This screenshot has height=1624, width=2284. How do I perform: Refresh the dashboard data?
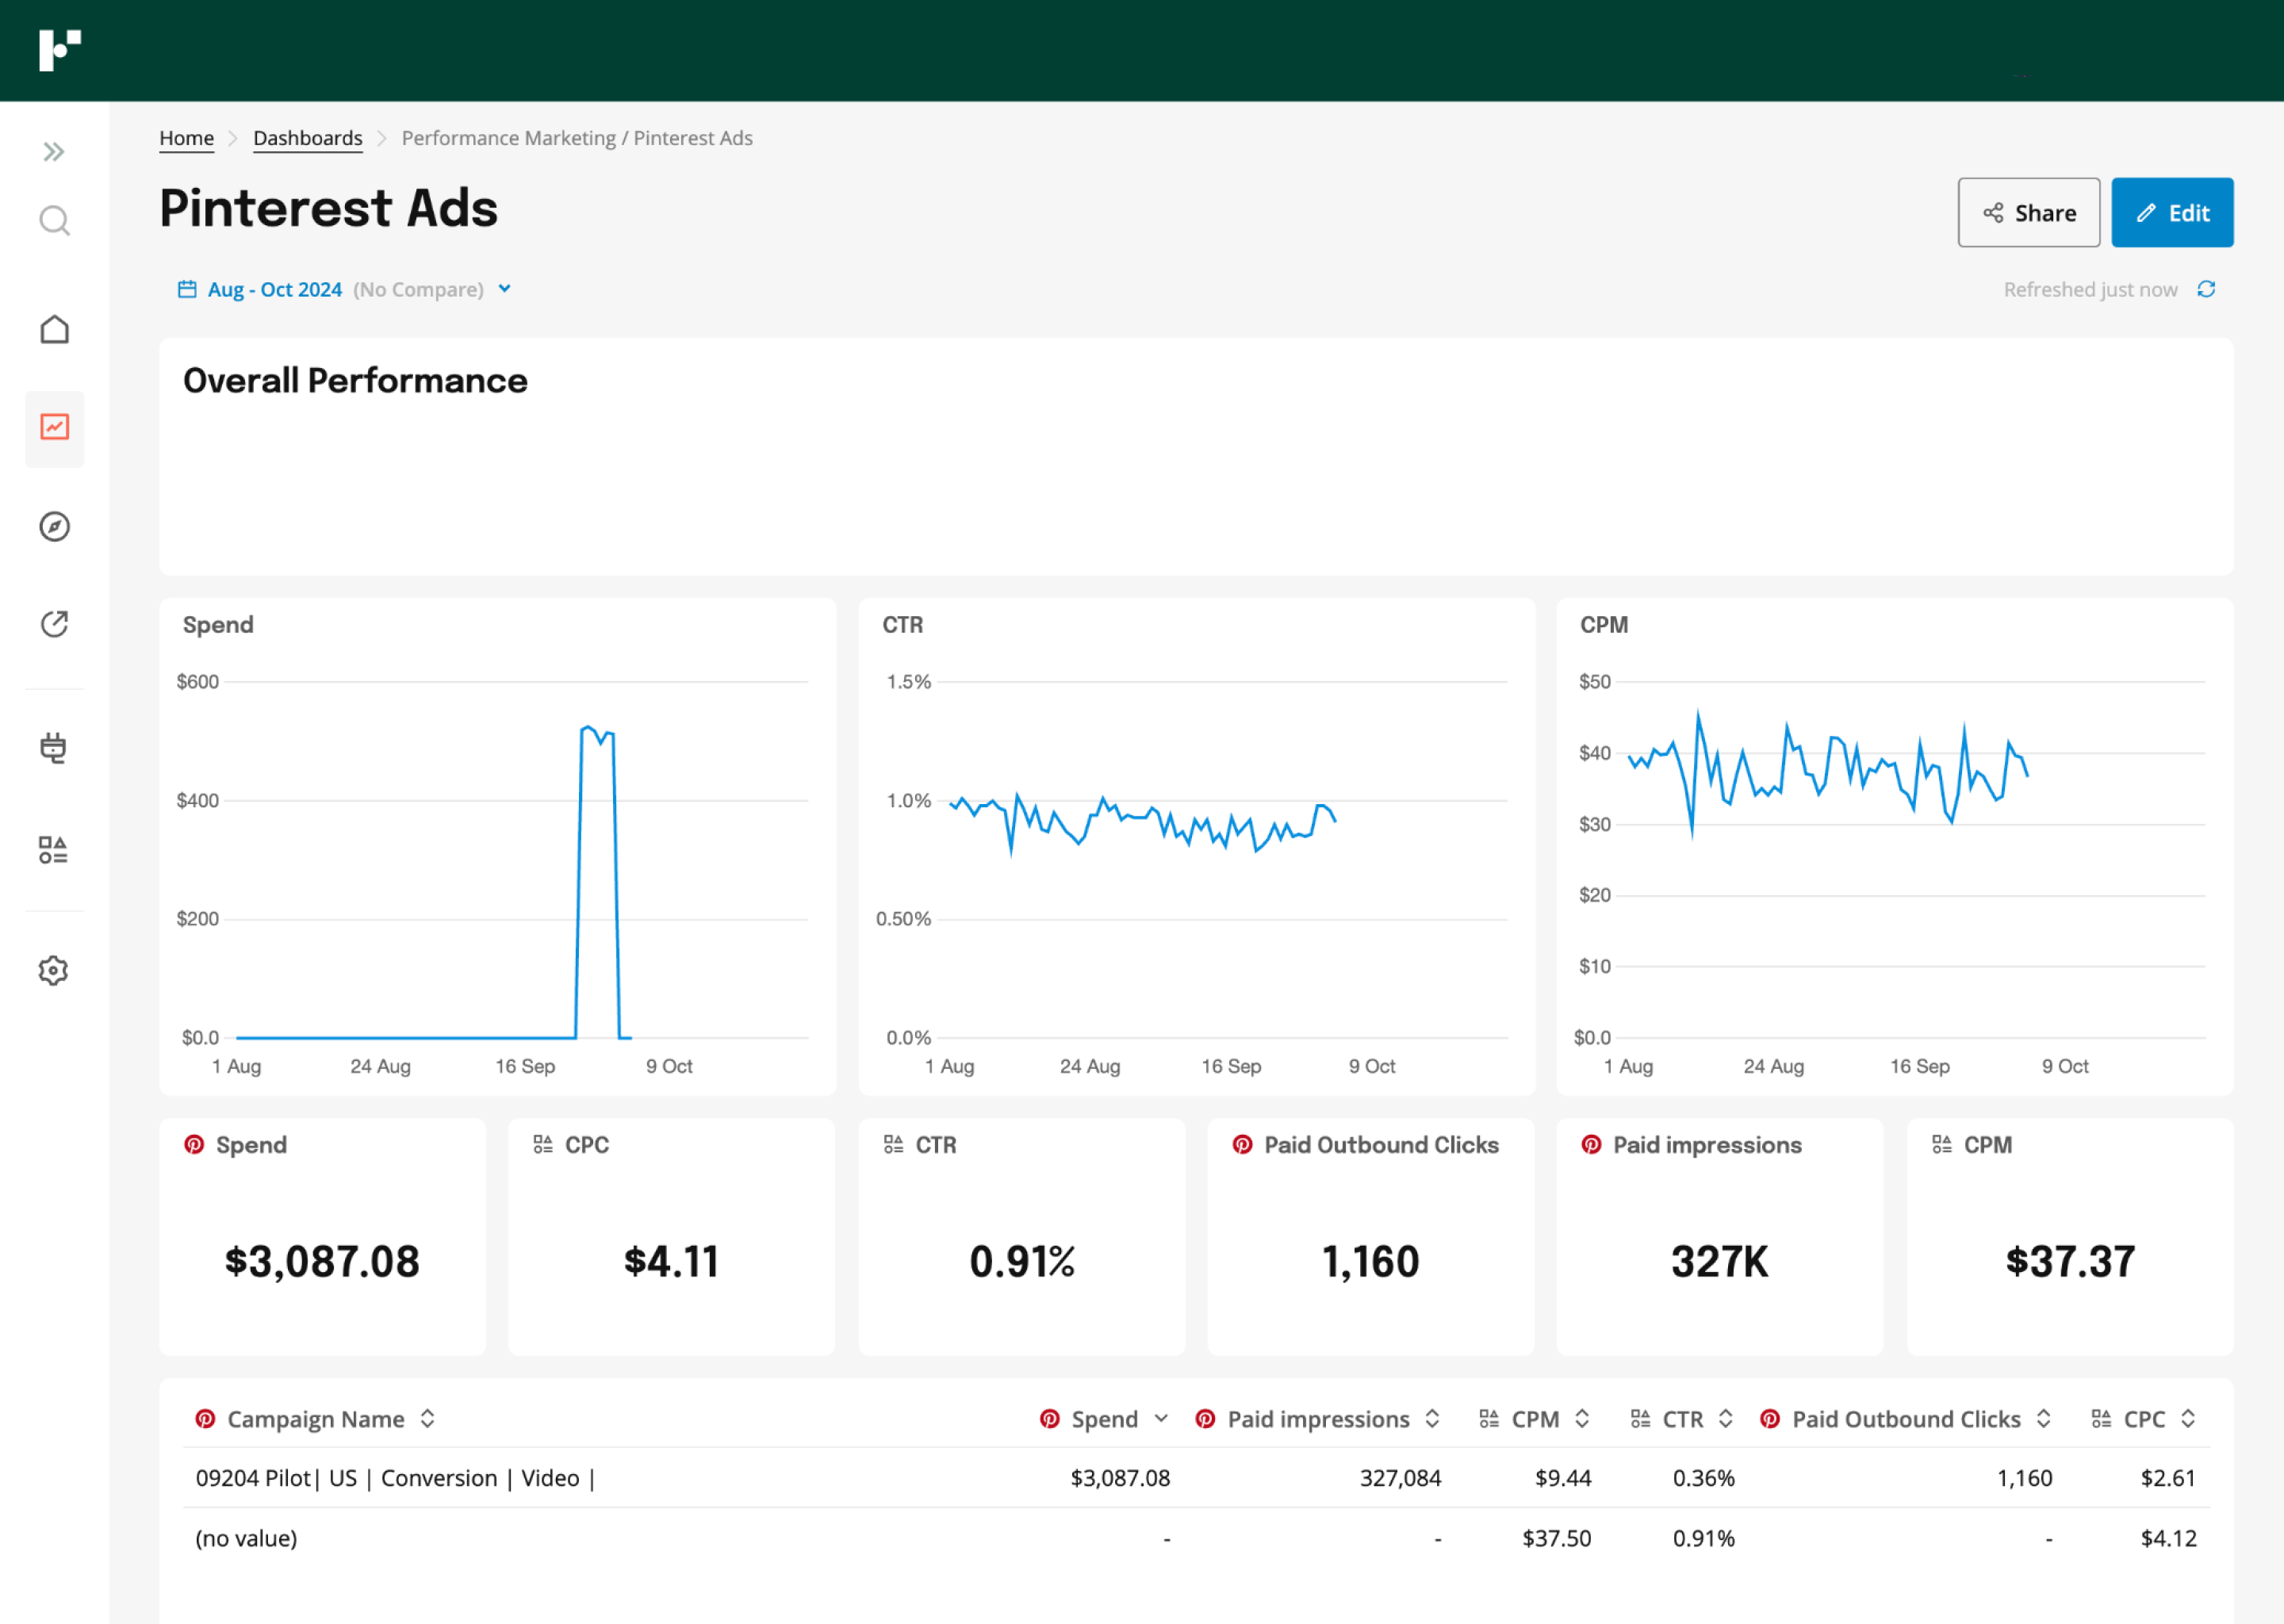tap(2208, 289)
